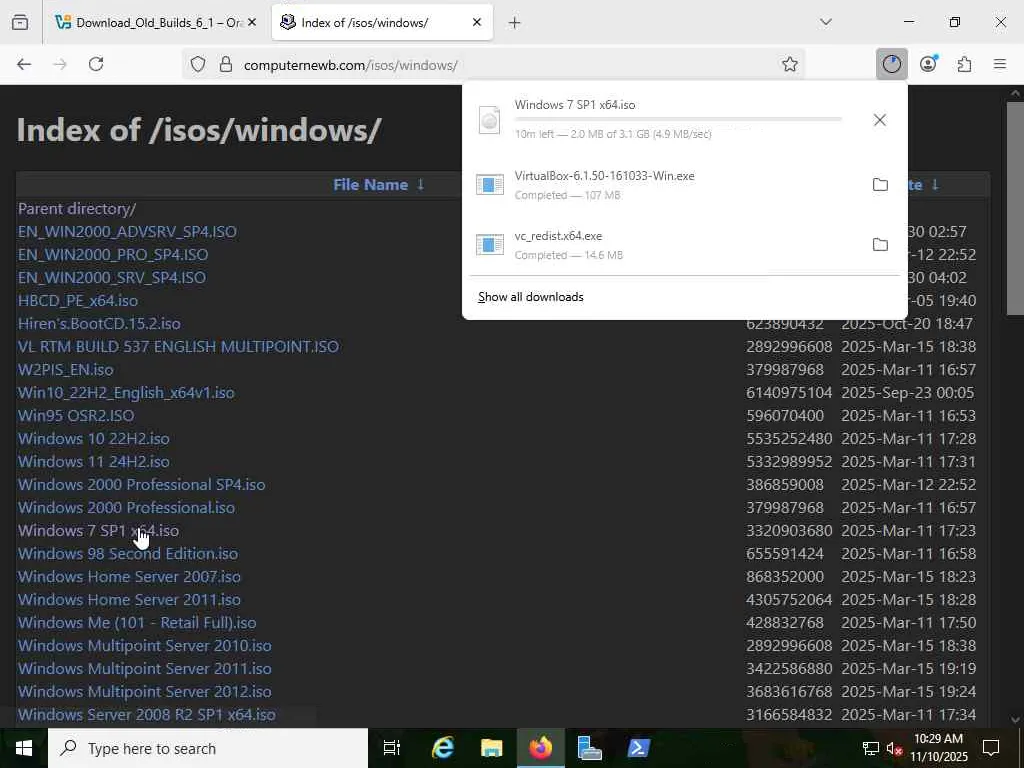Screen dimensions: 1024x768
Task: Open the Parent directory/ link
Action: (x=76, y=209)
